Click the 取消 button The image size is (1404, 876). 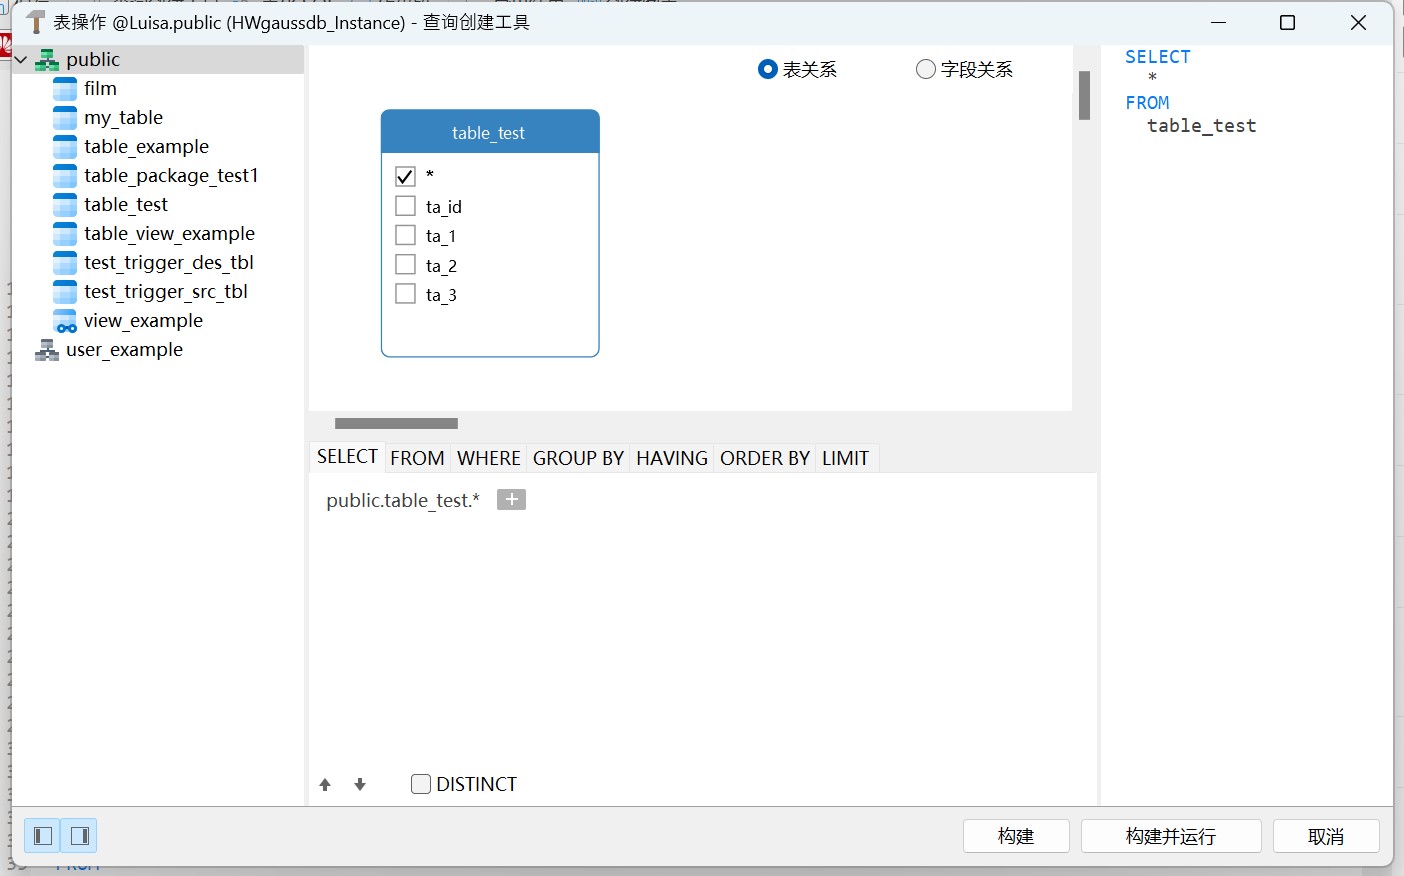pyautogui.click(x=1326, y=836)
